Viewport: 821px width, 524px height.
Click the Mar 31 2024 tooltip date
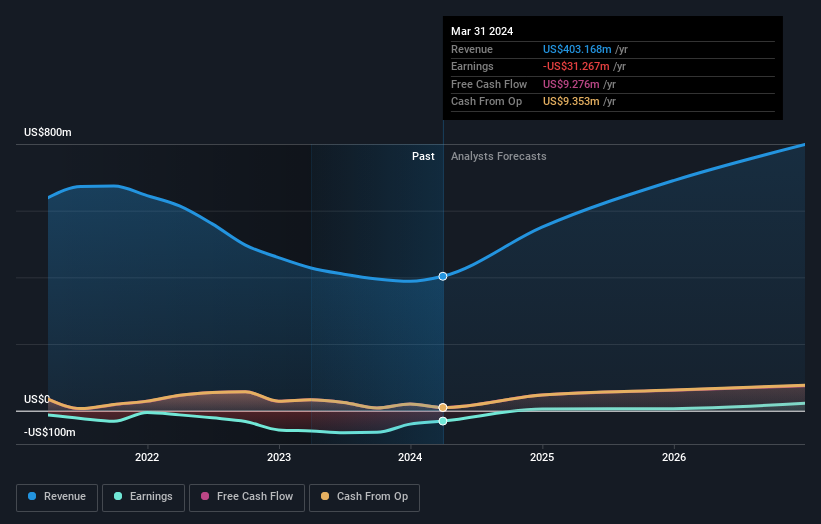pyautogui.click(x=482, y=31)
